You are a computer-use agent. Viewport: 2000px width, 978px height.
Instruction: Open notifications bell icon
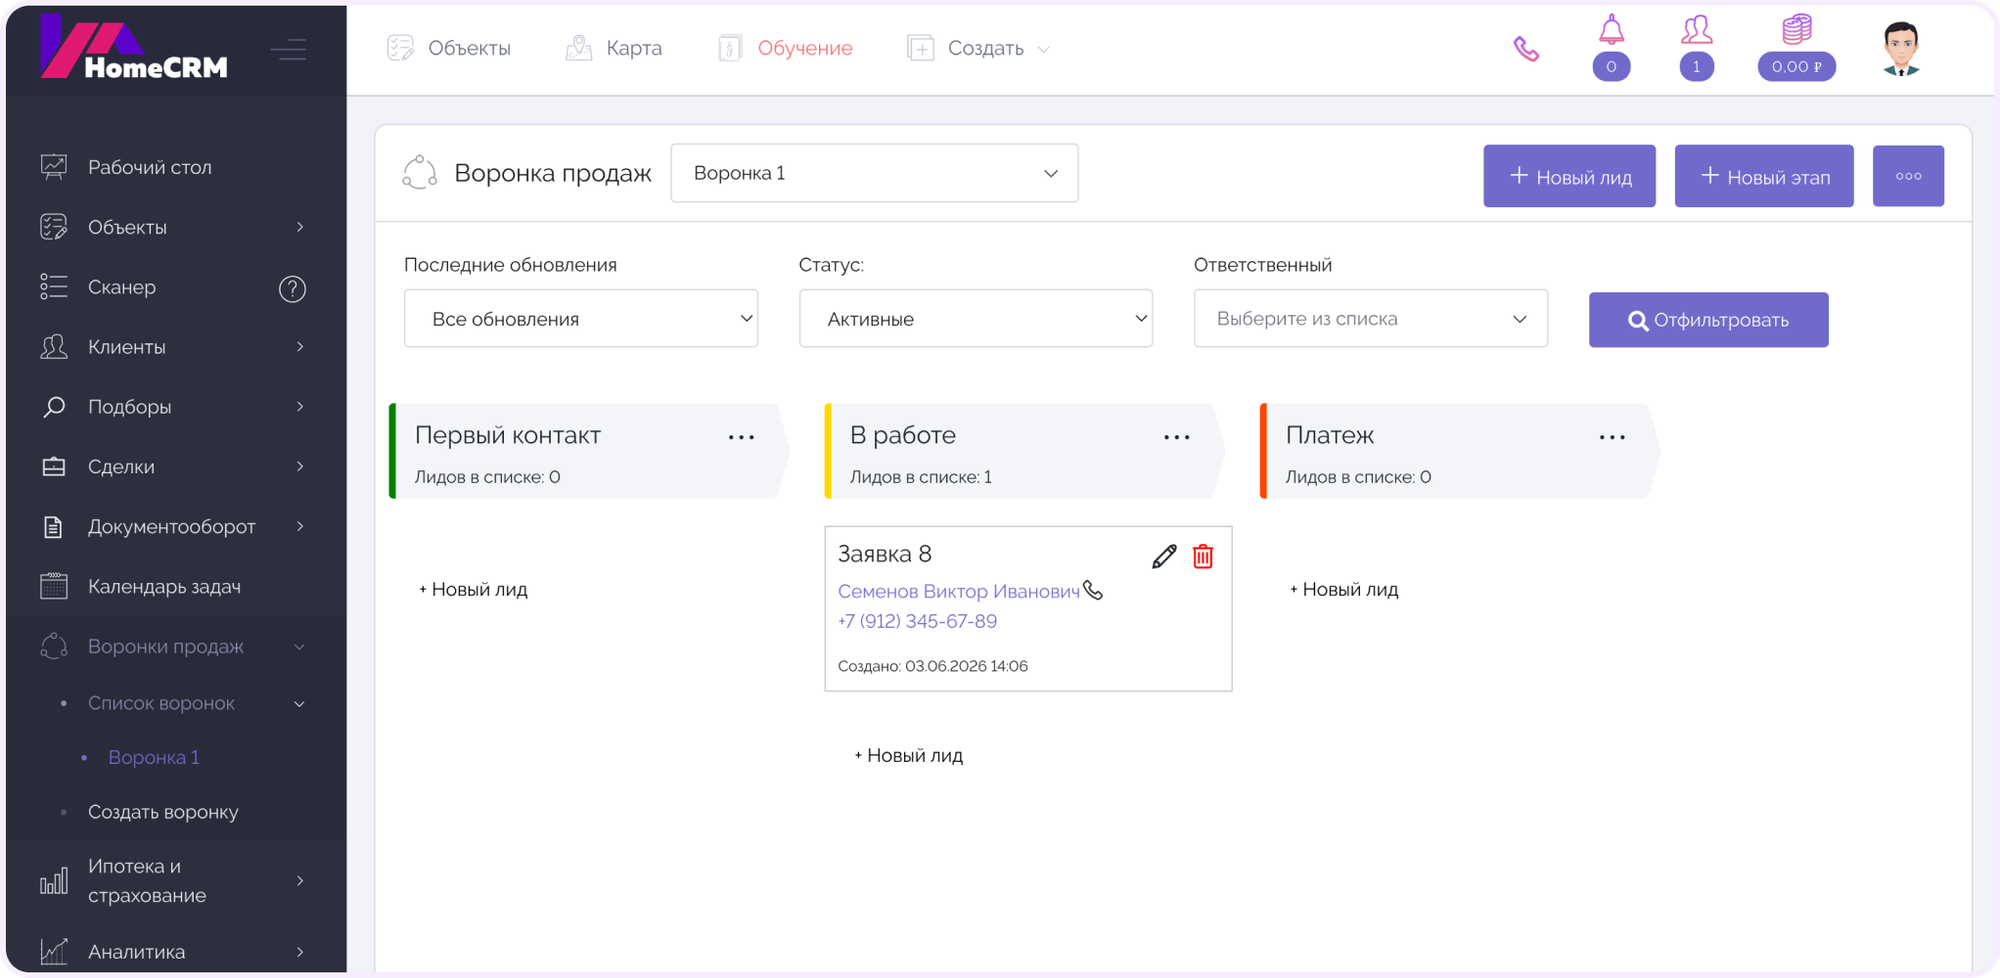pyautogui.click(x=1611, y=30)
